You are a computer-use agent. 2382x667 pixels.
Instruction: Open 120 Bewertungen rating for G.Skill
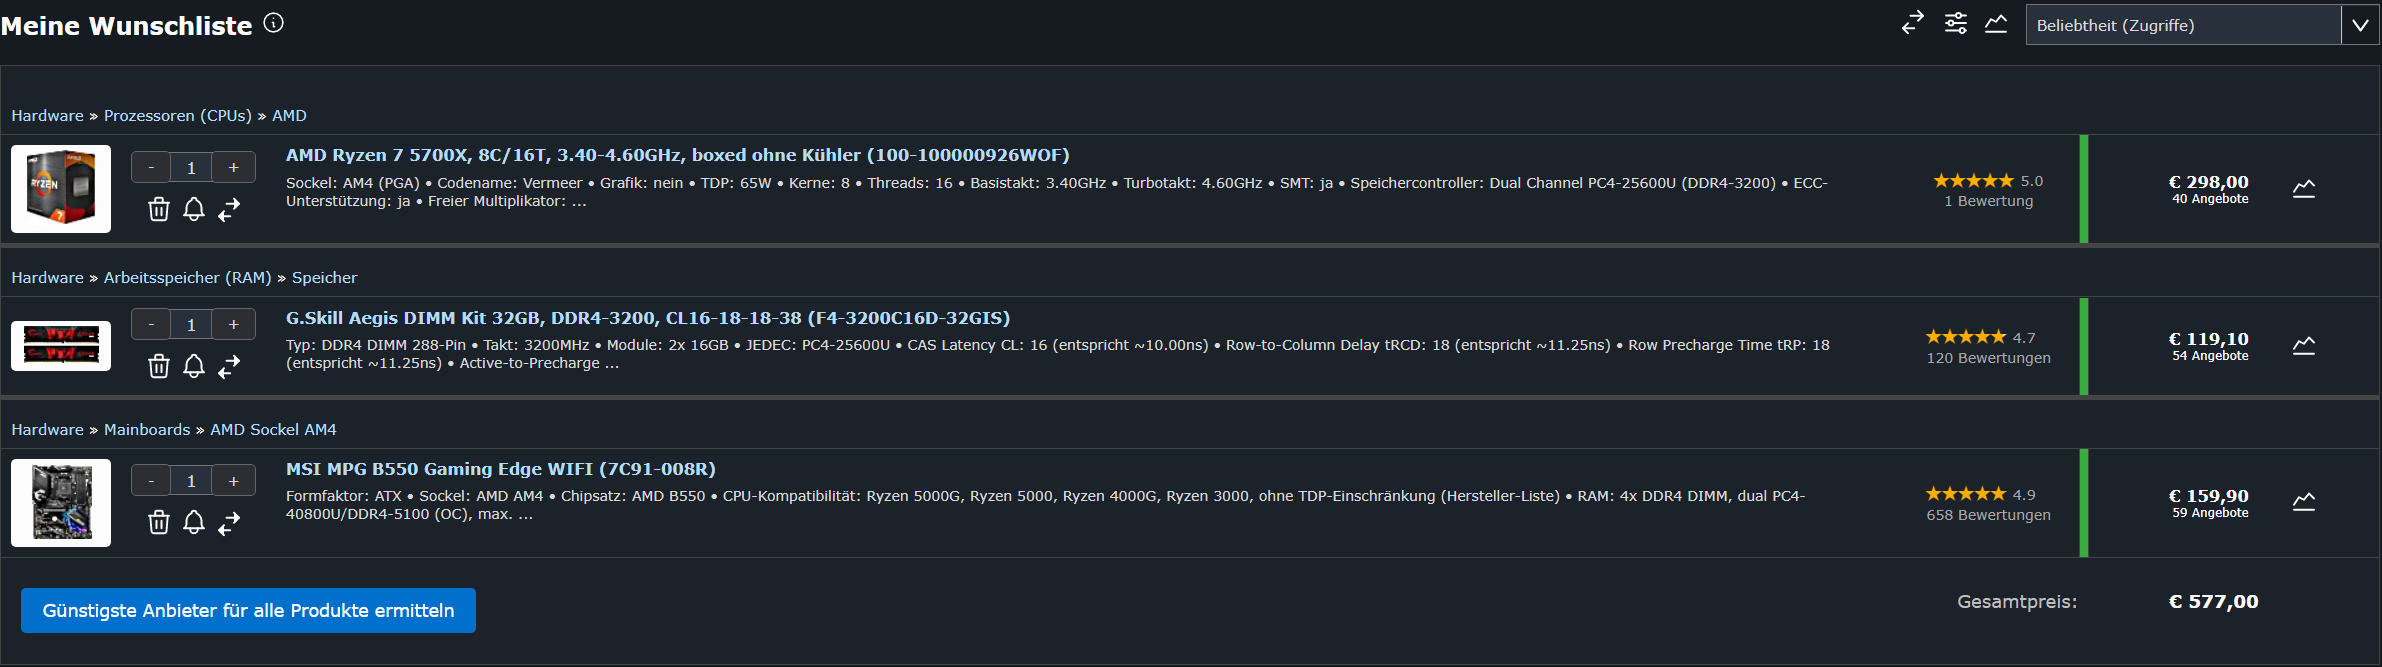click(x=1988, y=358)
